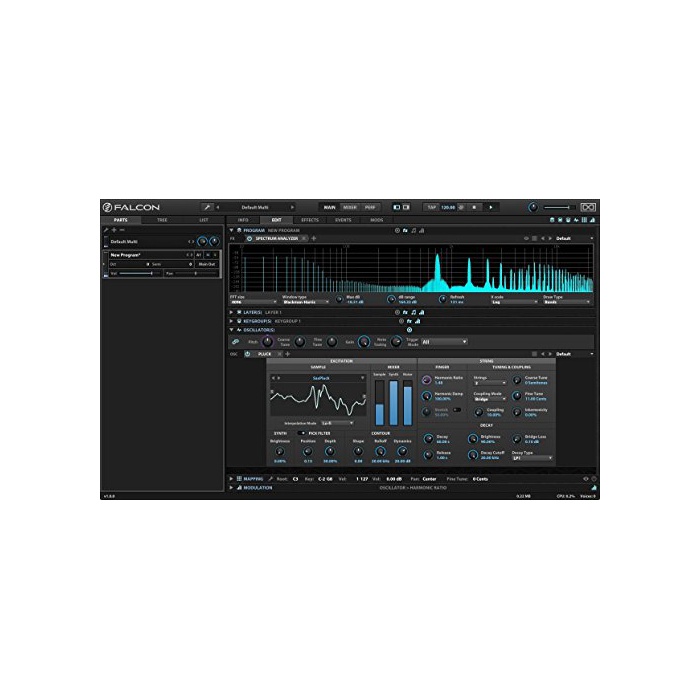This screenshot has width=700, height=700.
Task: Switch to the Effects tab
Action: 309,219
